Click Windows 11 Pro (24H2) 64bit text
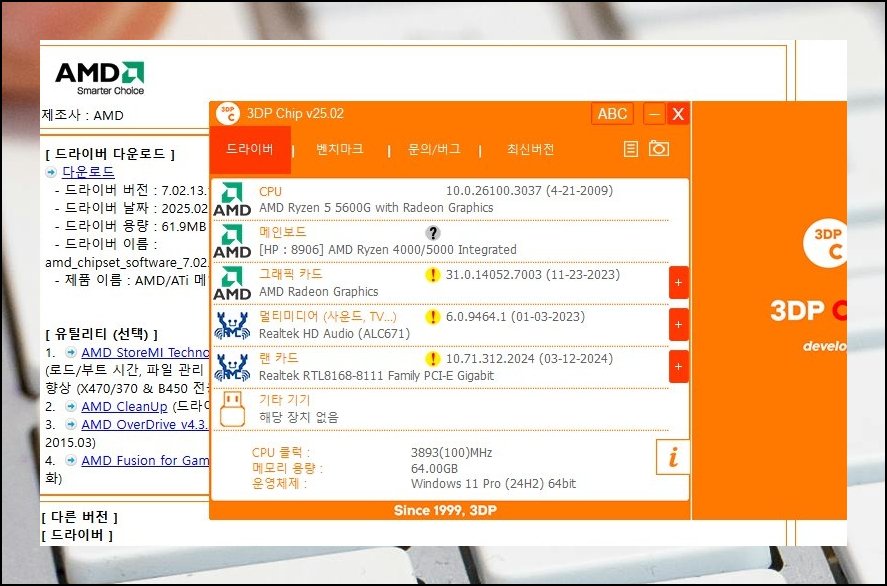Viewport: 887px width, 586px height. tap(493, 484)
